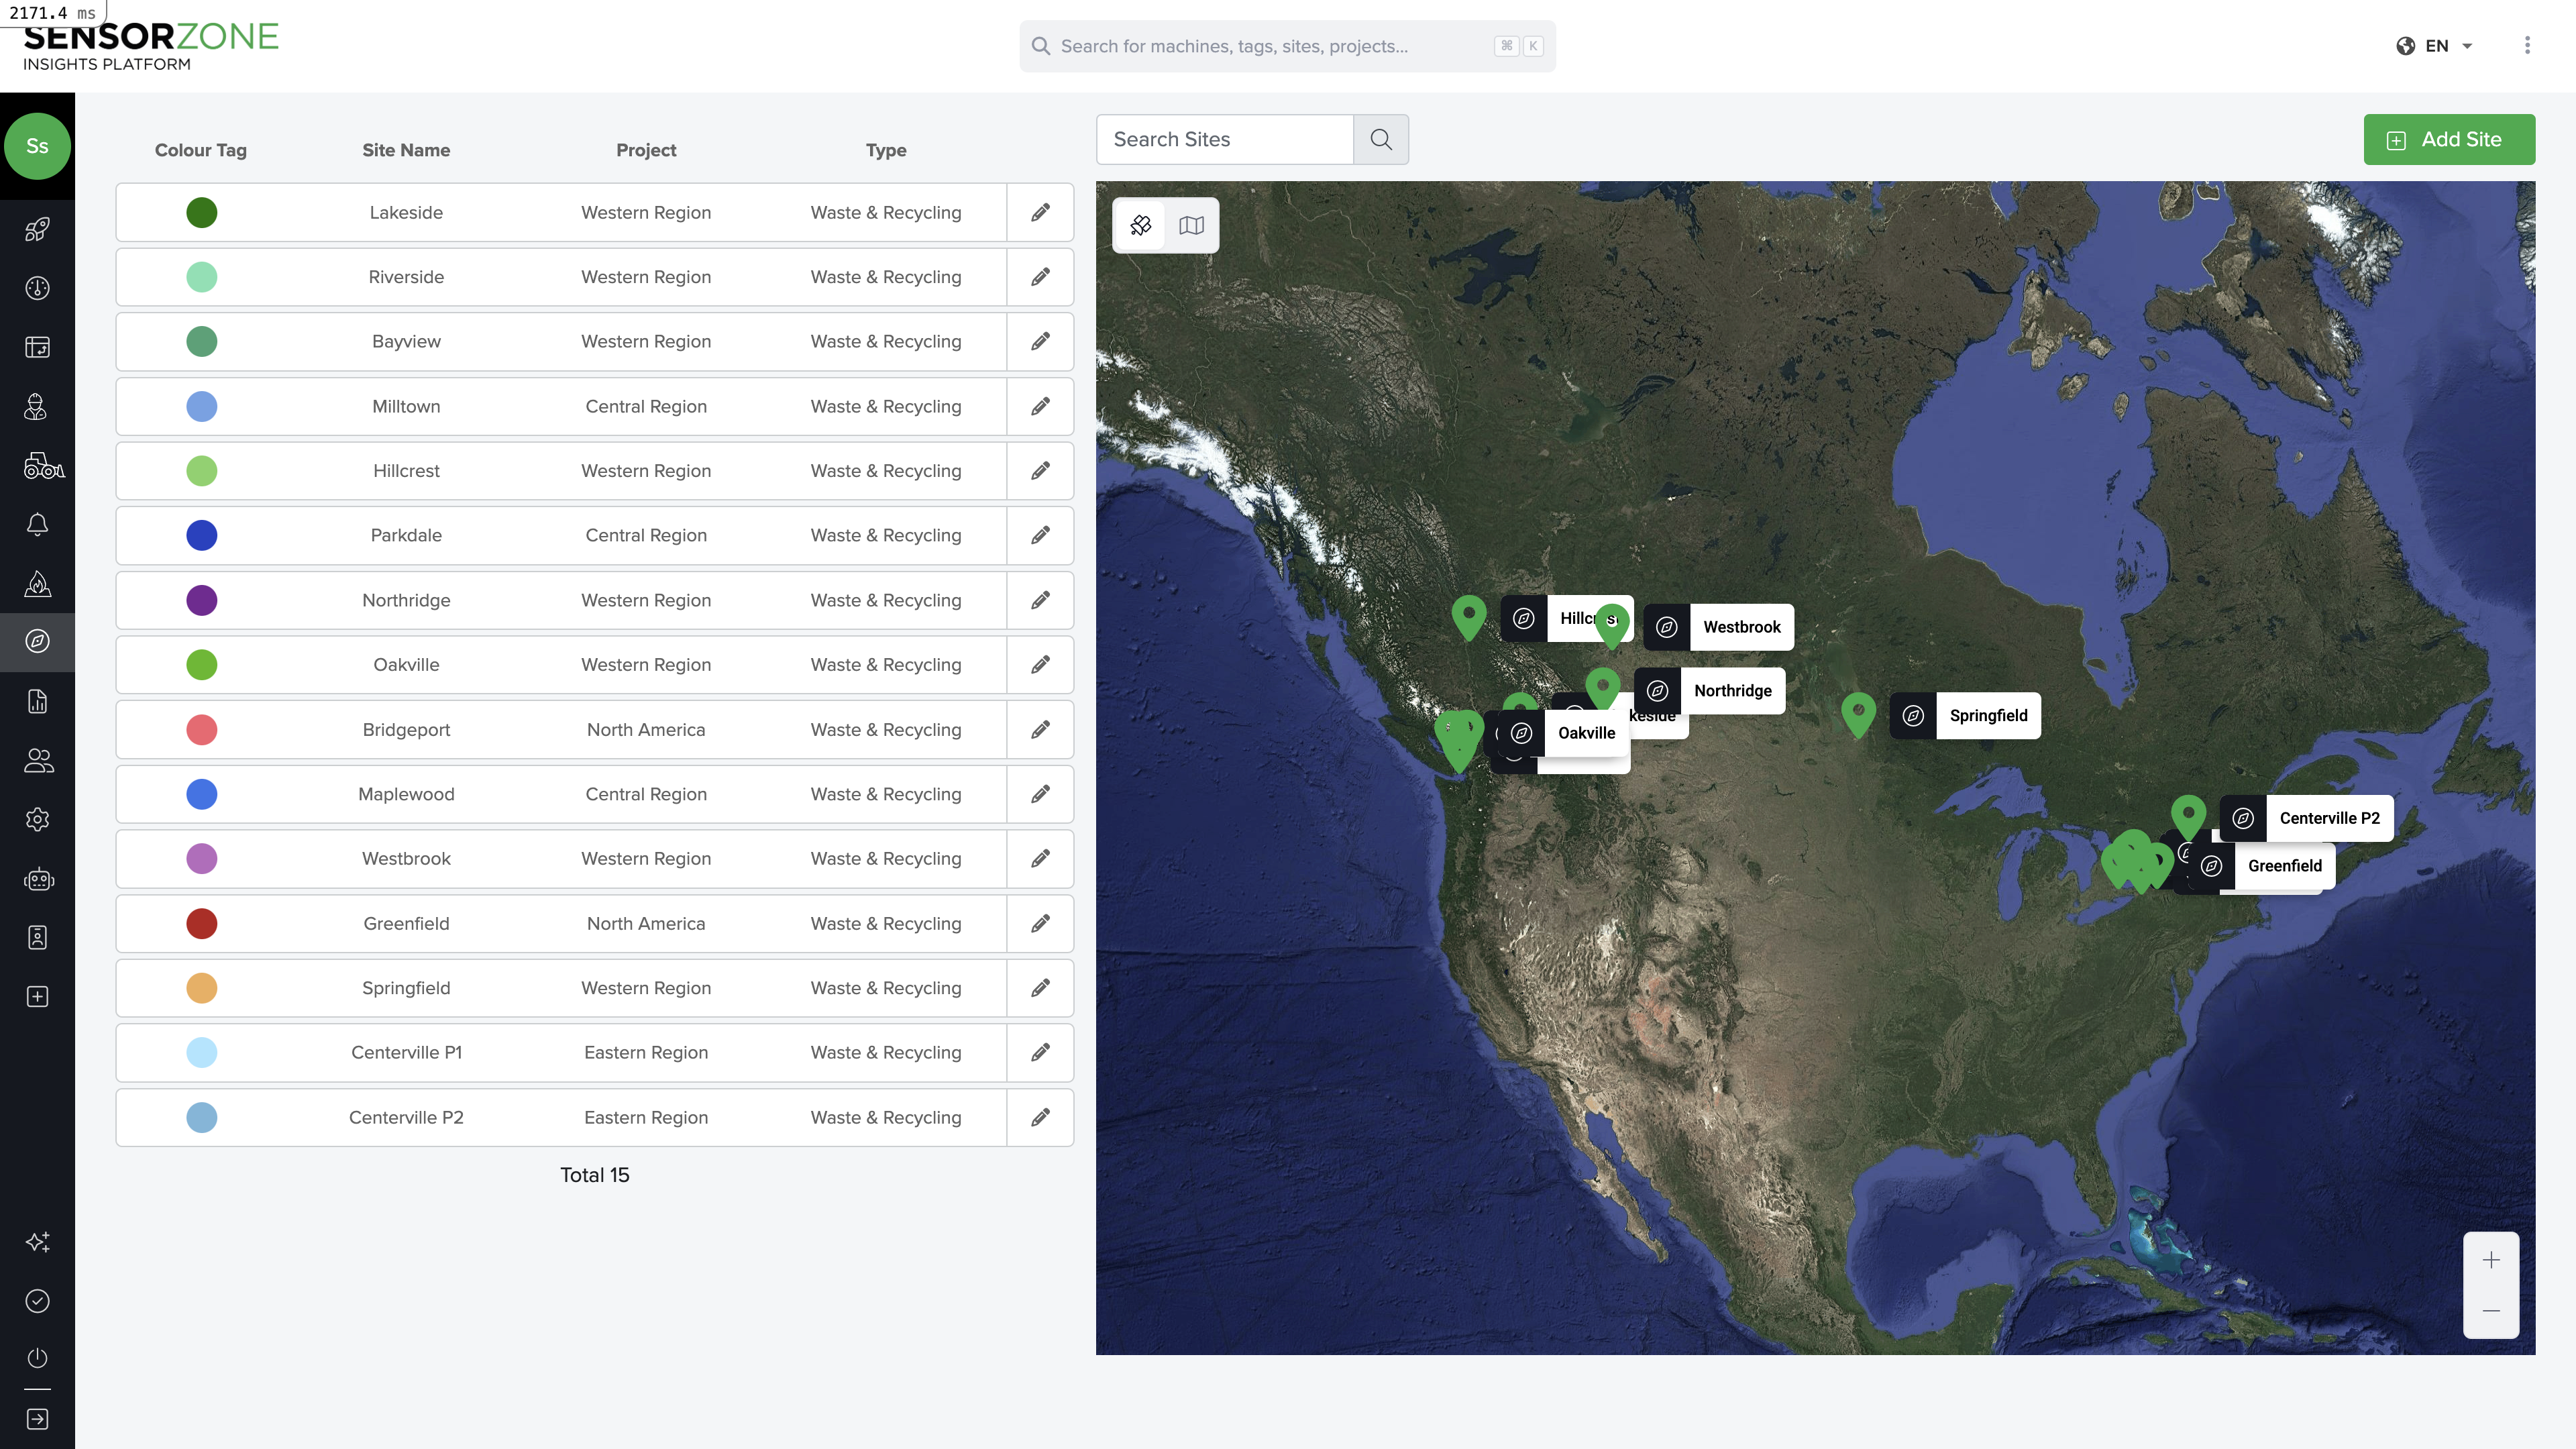
Task: Expand the Ss profile avatar menu
Action: [x=37, y=146]
